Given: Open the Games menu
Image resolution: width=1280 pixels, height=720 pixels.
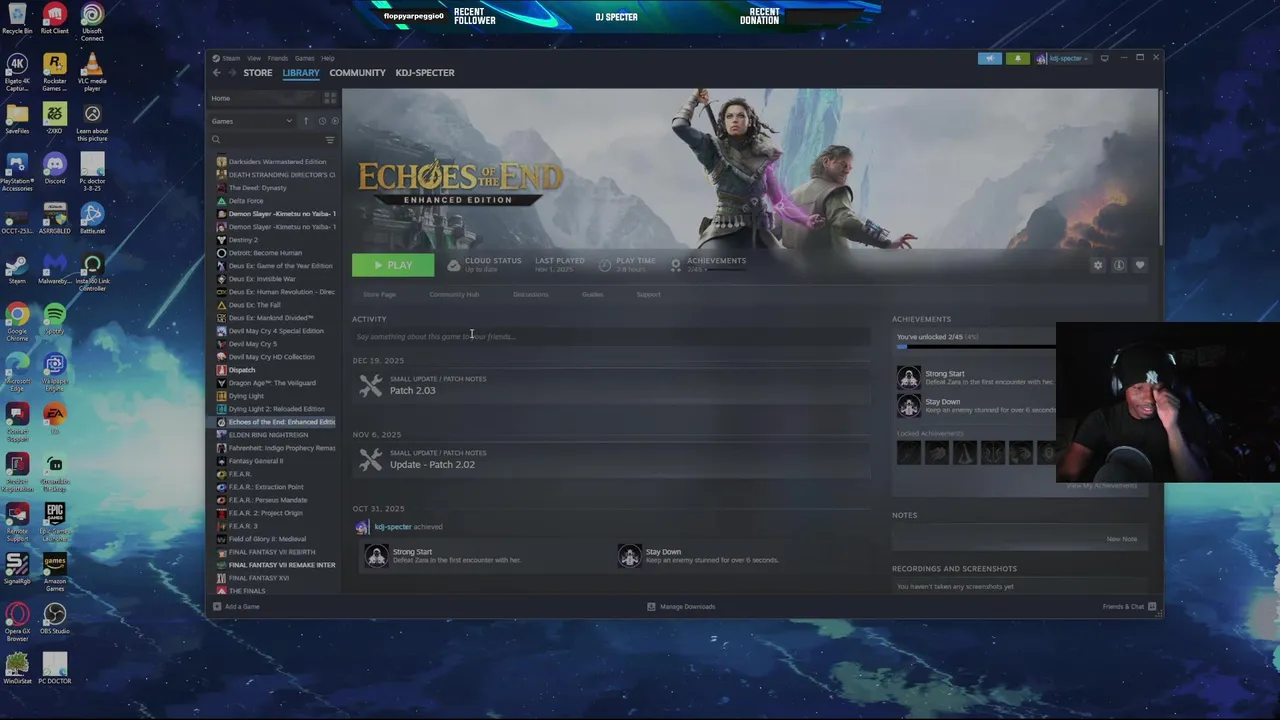Looking at the screenshot, I should [x=304, y=58].
